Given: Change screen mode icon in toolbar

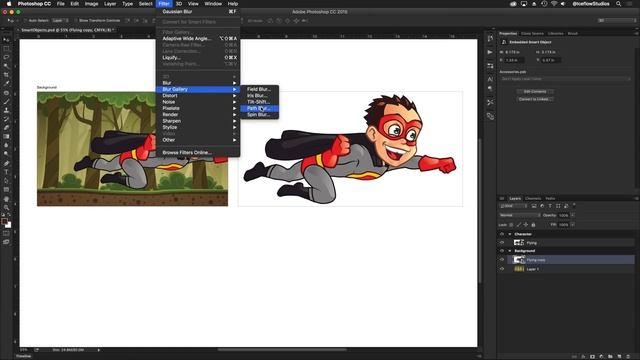Looking at the screenshot, I should (x=6, y=242).
